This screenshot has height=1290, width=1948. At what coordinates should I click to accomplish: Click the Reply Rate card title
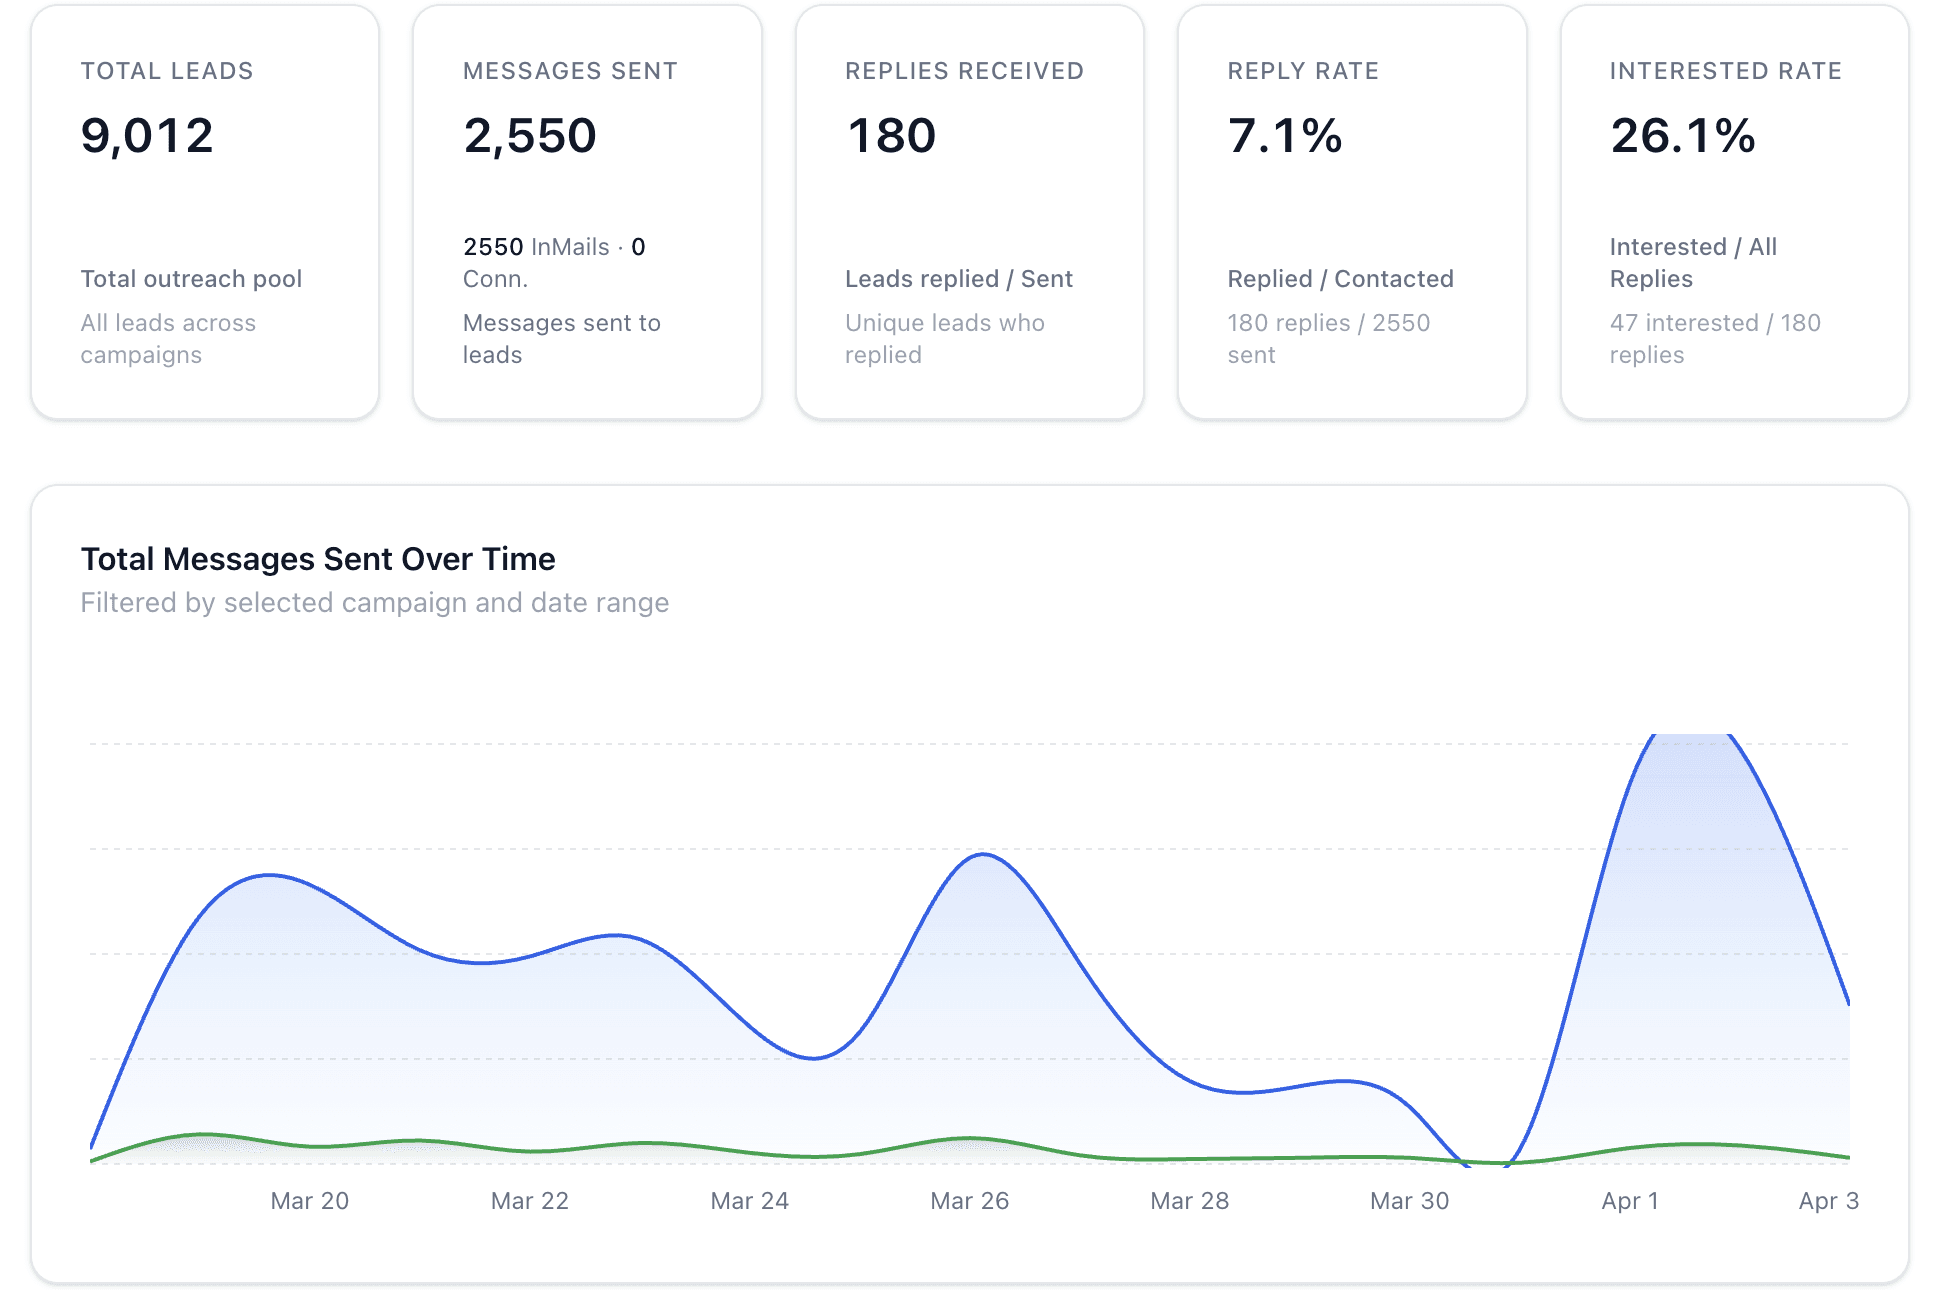pos(1303,71)
